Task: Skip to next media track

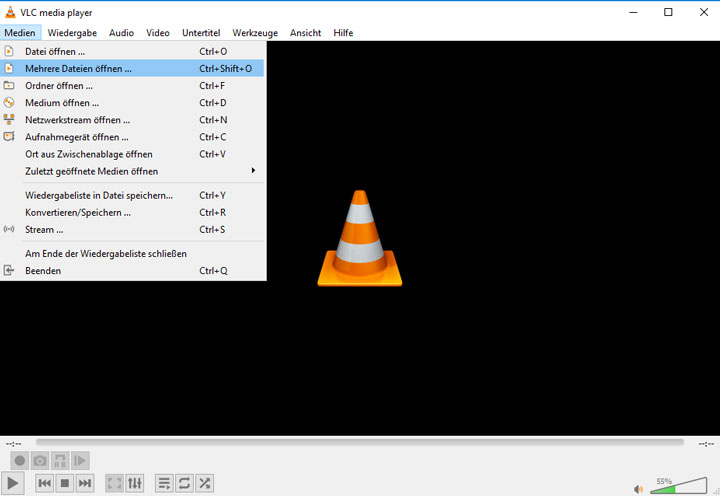Action: tap(85, 483)
